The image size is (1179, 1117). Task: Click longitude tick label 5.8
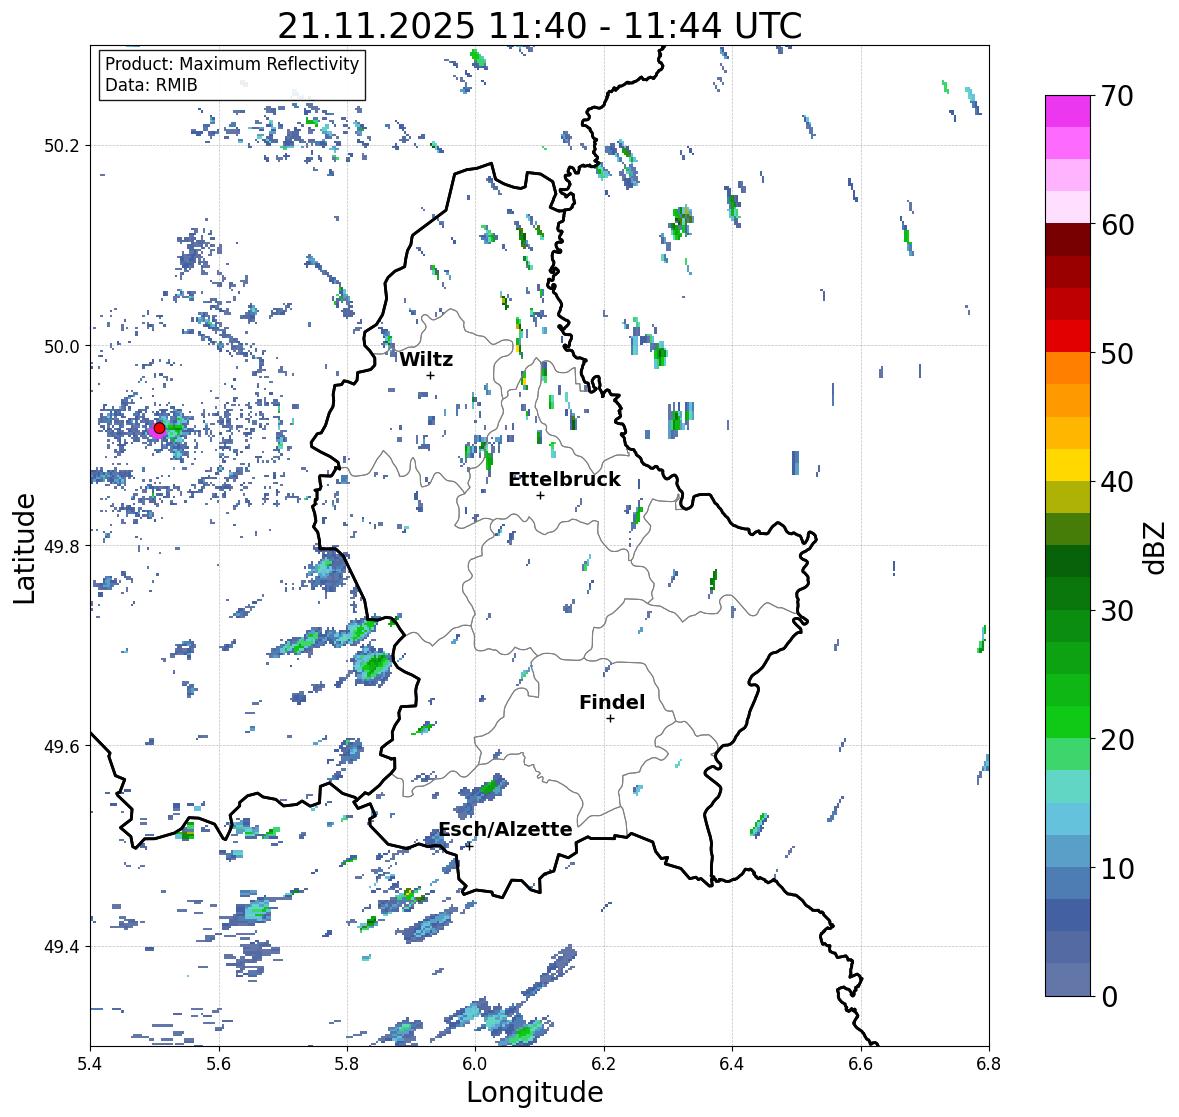(347, 1064)
